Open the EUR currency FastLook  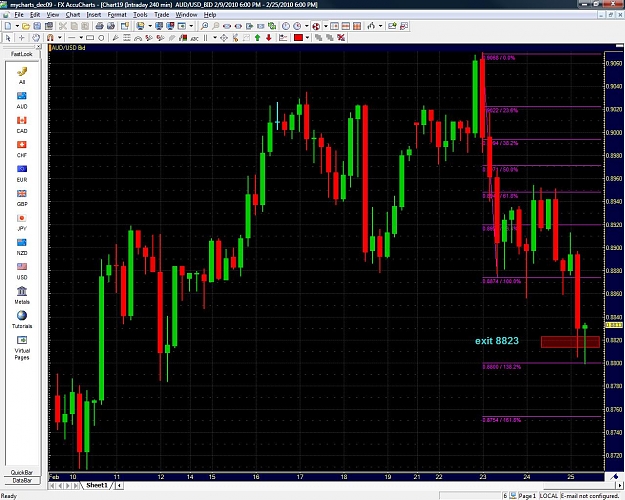pos(22,173)
